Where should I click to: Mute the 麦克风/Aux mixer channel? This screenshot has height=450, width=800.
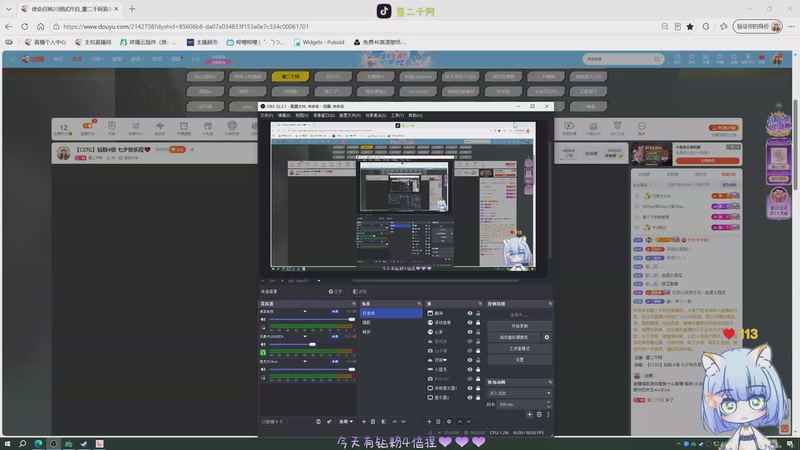263,369
